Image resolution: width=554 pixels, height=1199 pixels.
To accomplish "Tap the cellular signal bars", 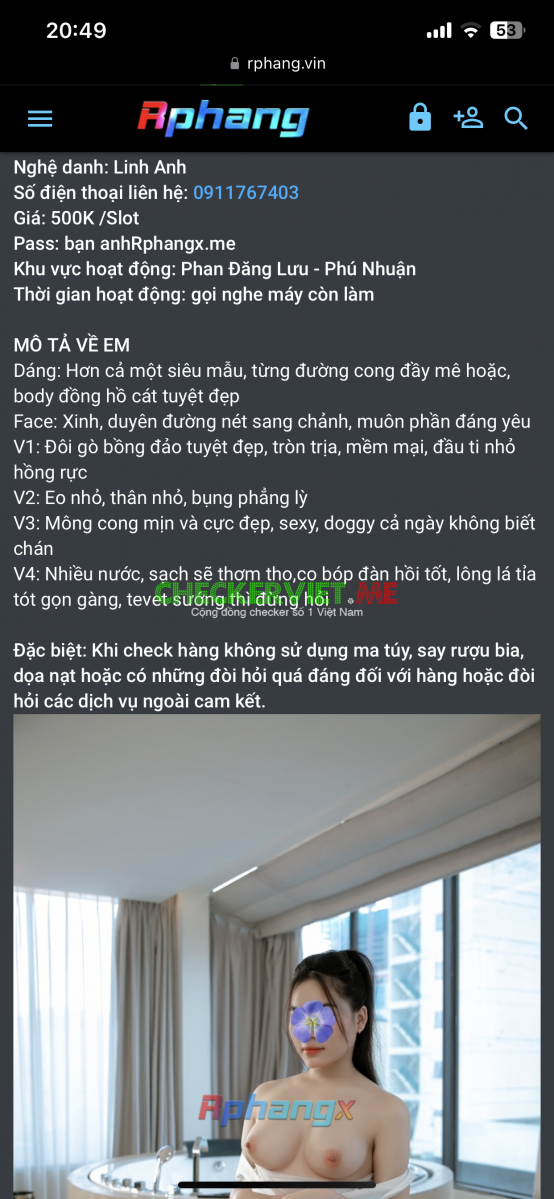I will tap(438, 31).
